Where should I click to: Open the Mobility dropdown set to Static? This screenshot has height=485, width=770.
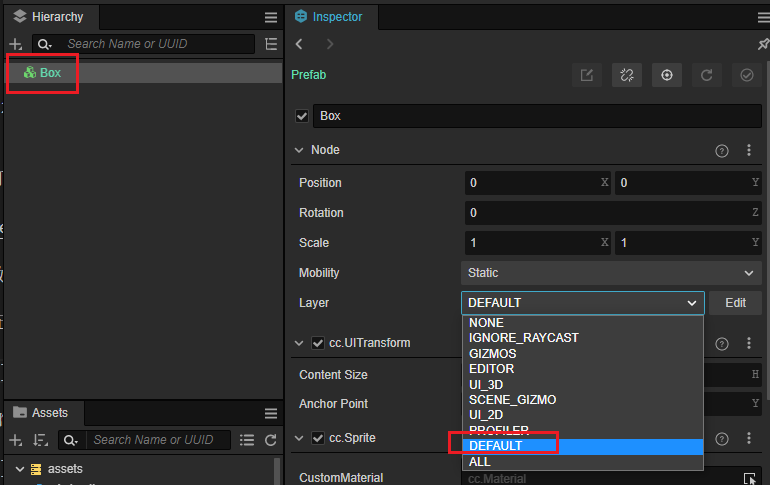point(611,273)
